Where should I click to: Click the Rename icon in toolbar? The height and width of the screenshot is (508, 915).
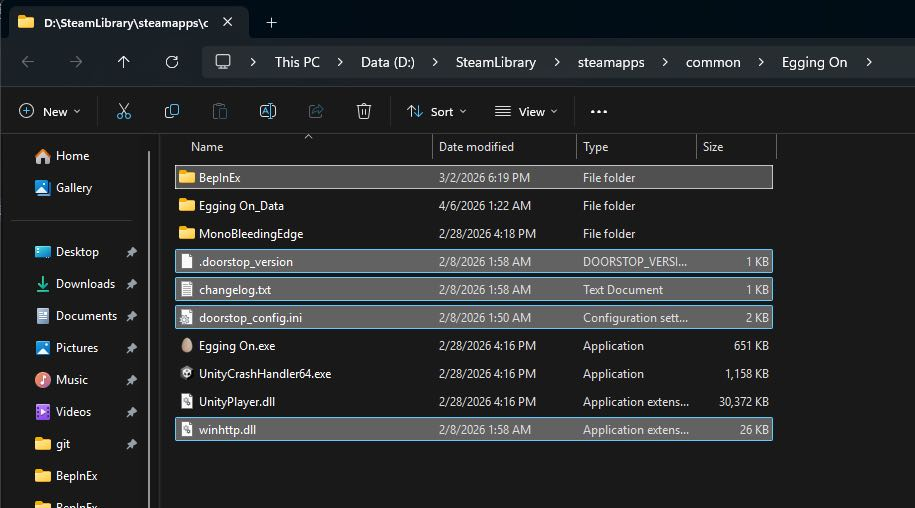[x=268, y=112]
